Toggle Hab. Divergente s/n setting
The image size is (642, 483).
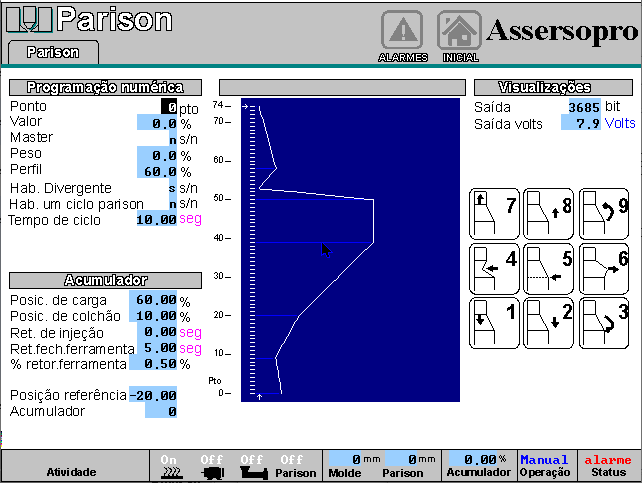172,188
